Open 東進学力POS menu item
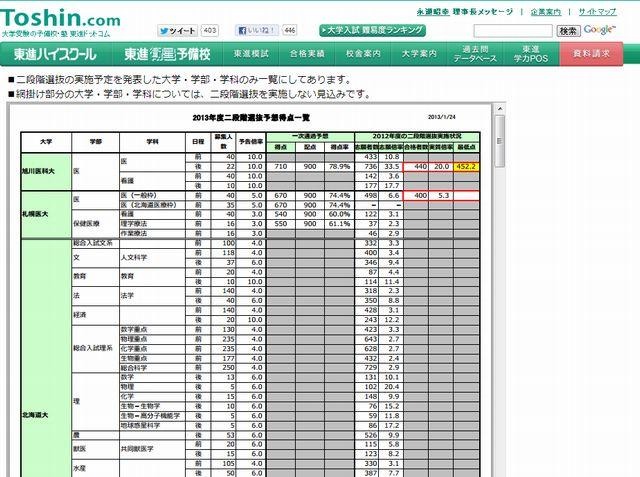This screenshot has height=477, width=640. point(531,54)
